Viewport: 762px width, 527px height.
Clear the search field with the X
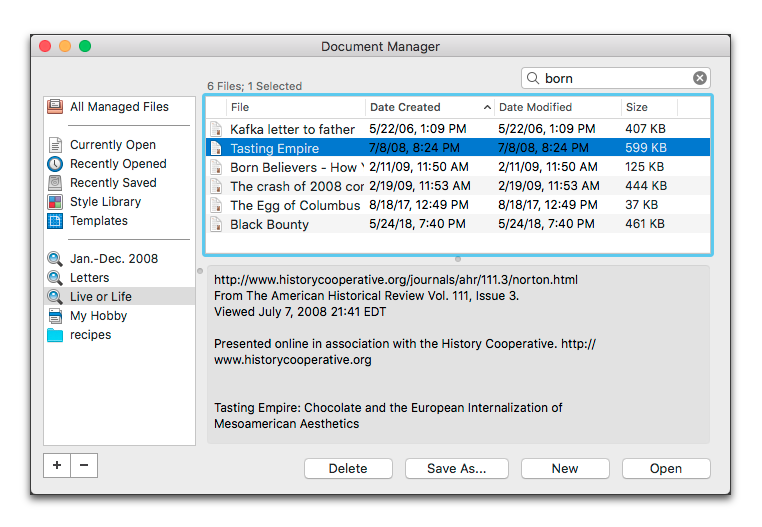click(700, 78)
